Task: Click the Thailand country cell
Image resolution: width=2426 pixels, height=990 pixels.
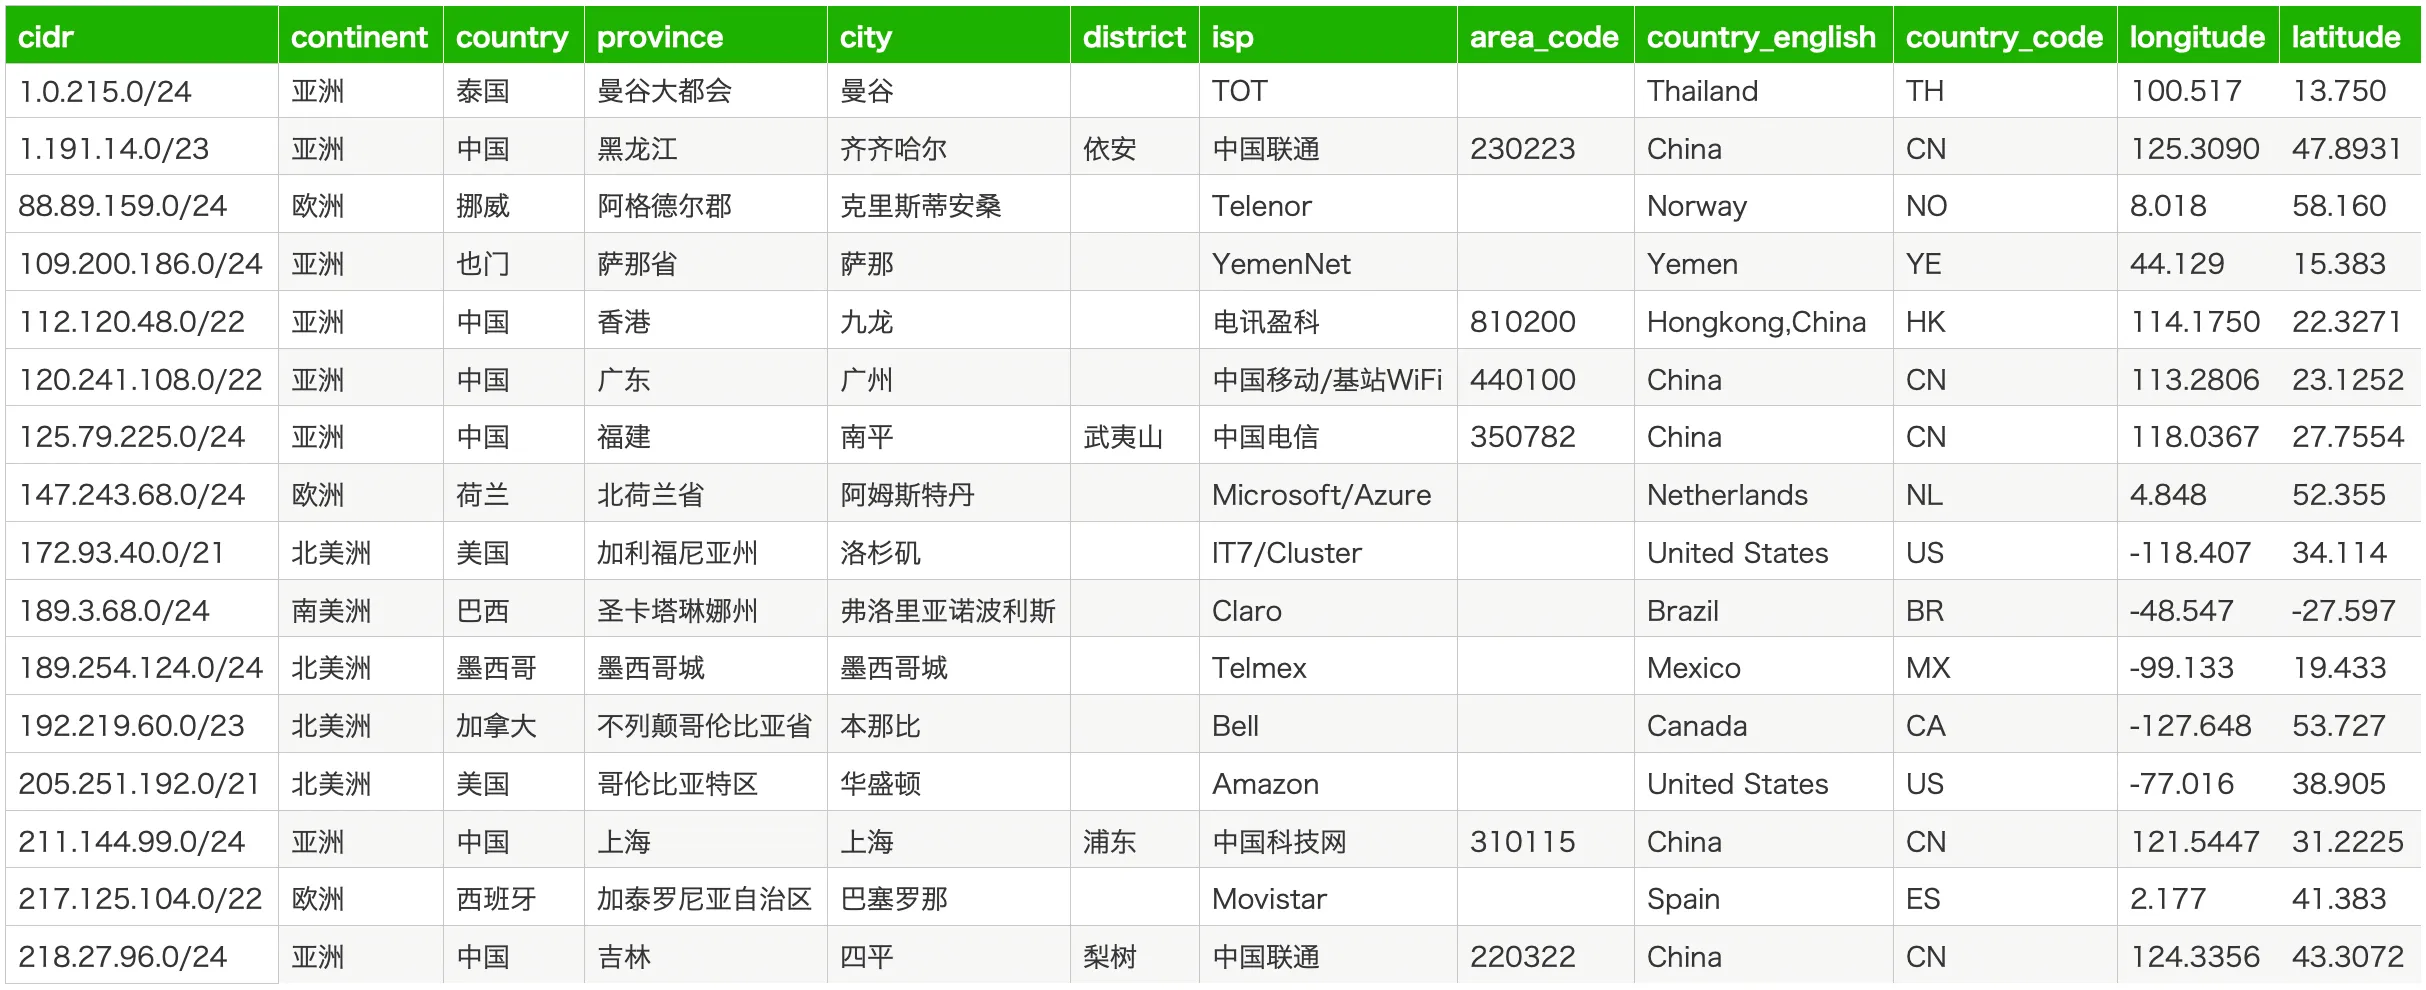Action: [x=1764, y=91]
